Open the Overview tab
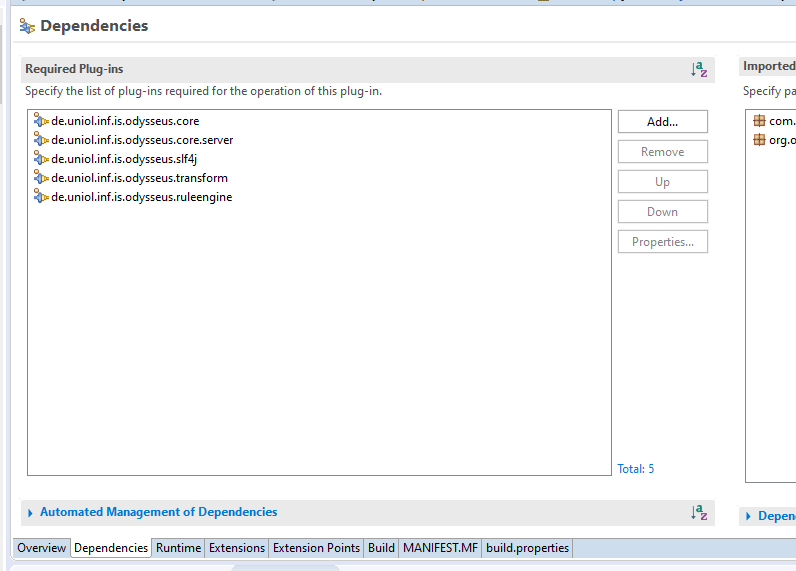796x571 pixels. (41, 548)
